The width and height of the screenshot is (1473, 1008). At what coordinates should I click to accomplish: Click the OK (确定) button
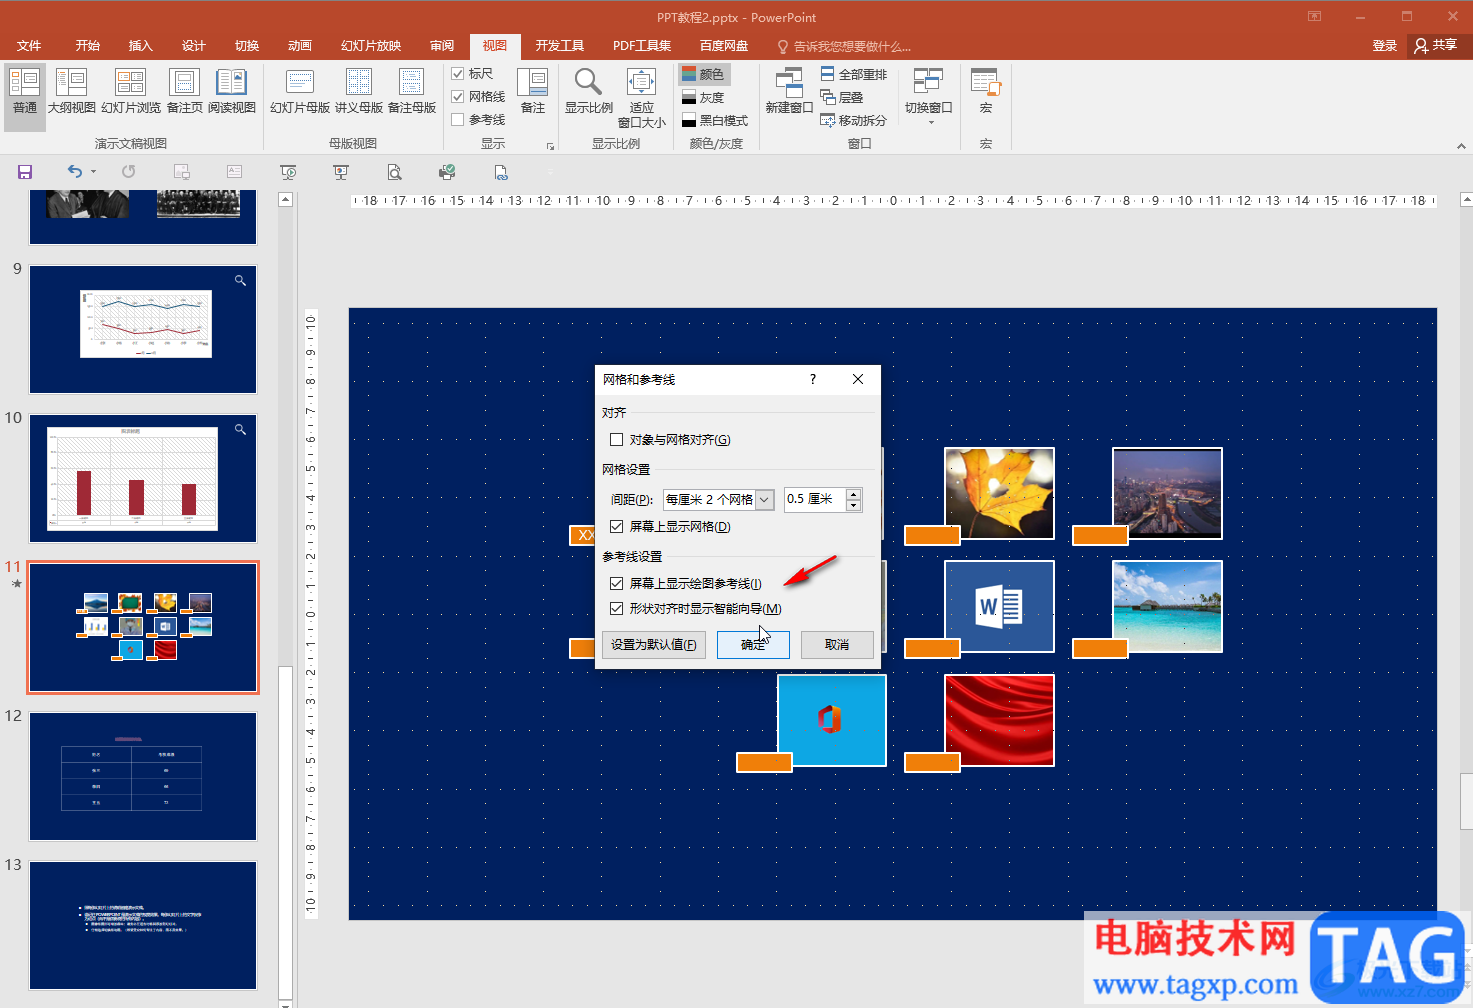(753, 645)
